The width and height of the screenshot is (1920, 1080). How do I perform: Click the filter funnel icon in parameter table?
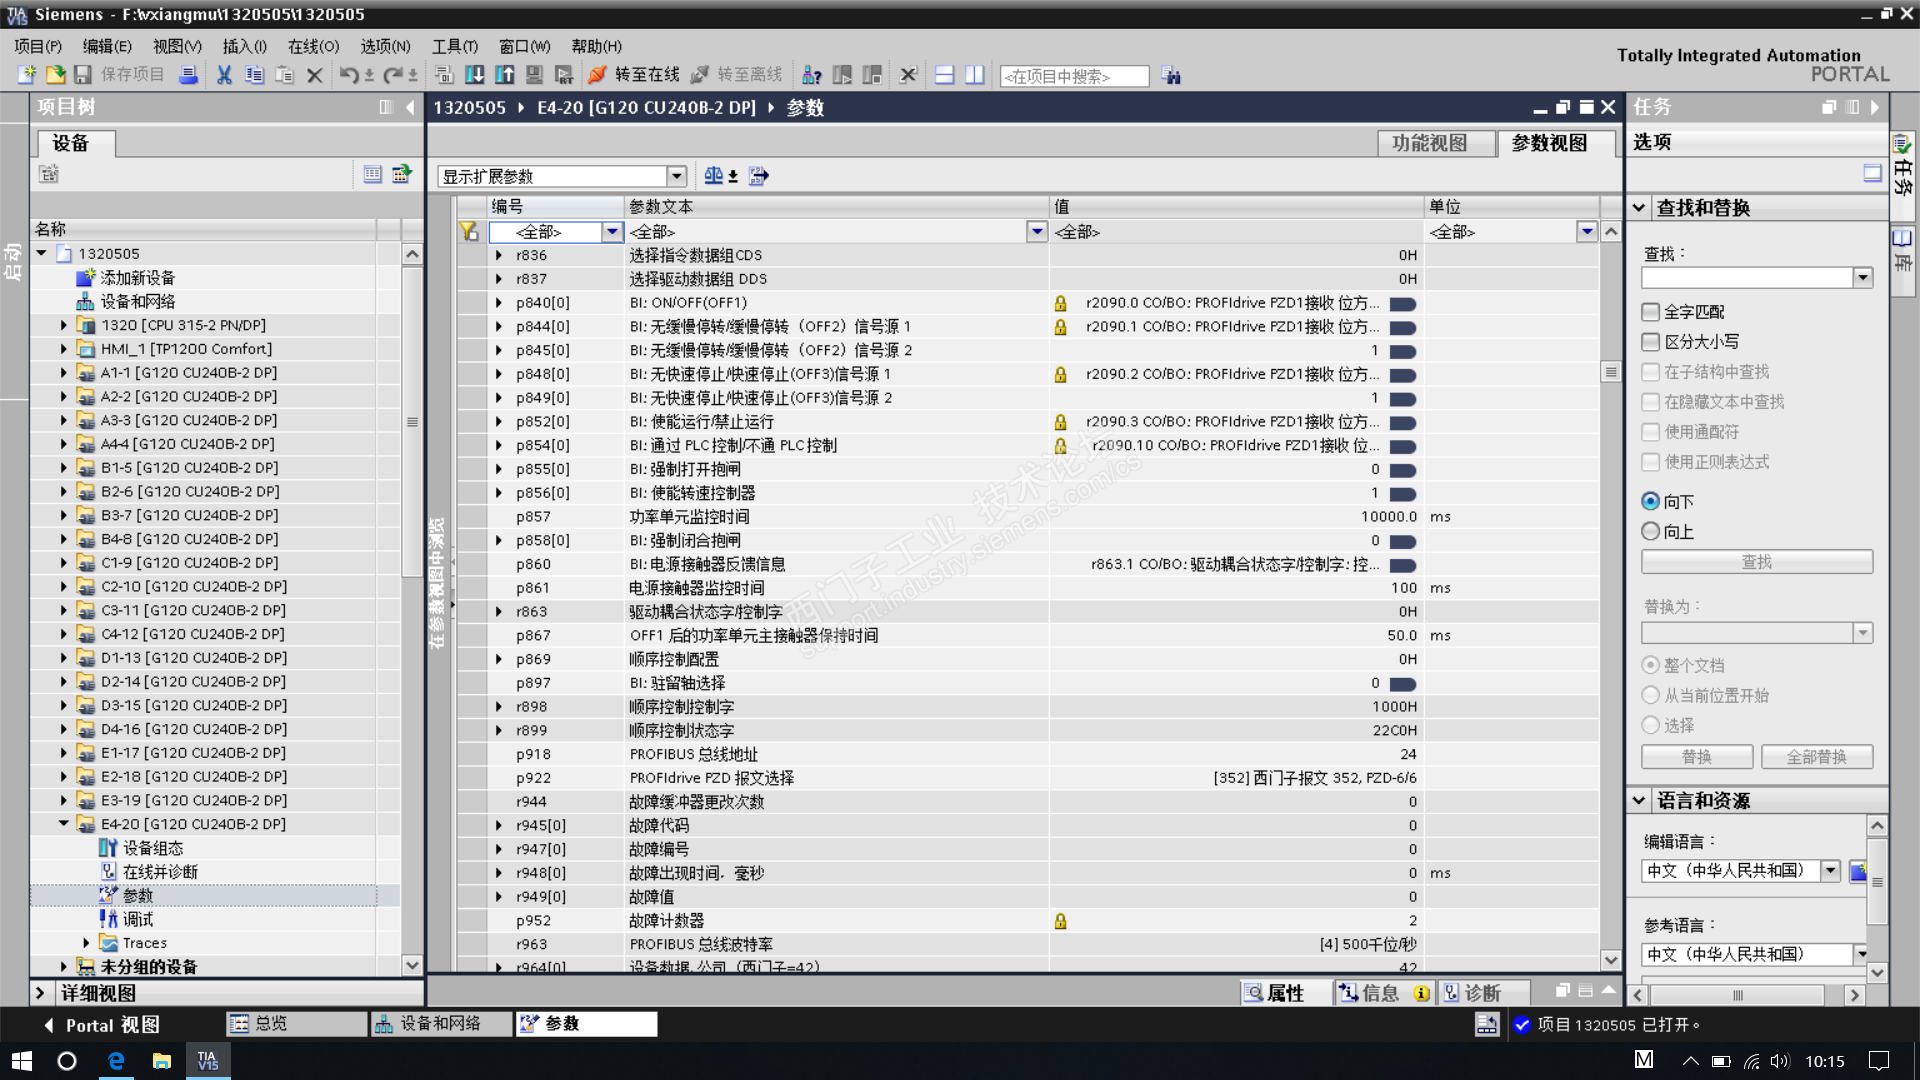tap(468, 232)
